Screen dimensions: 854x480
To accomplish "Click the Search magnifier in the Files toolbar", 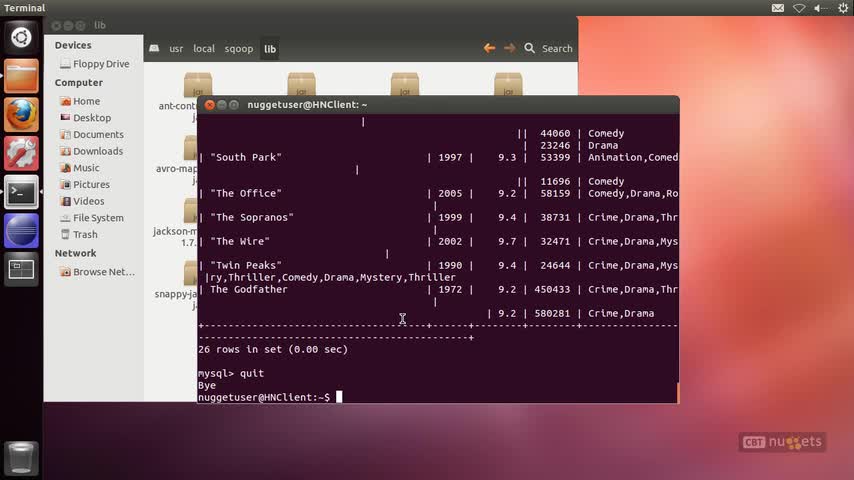I will coord(529,48).
